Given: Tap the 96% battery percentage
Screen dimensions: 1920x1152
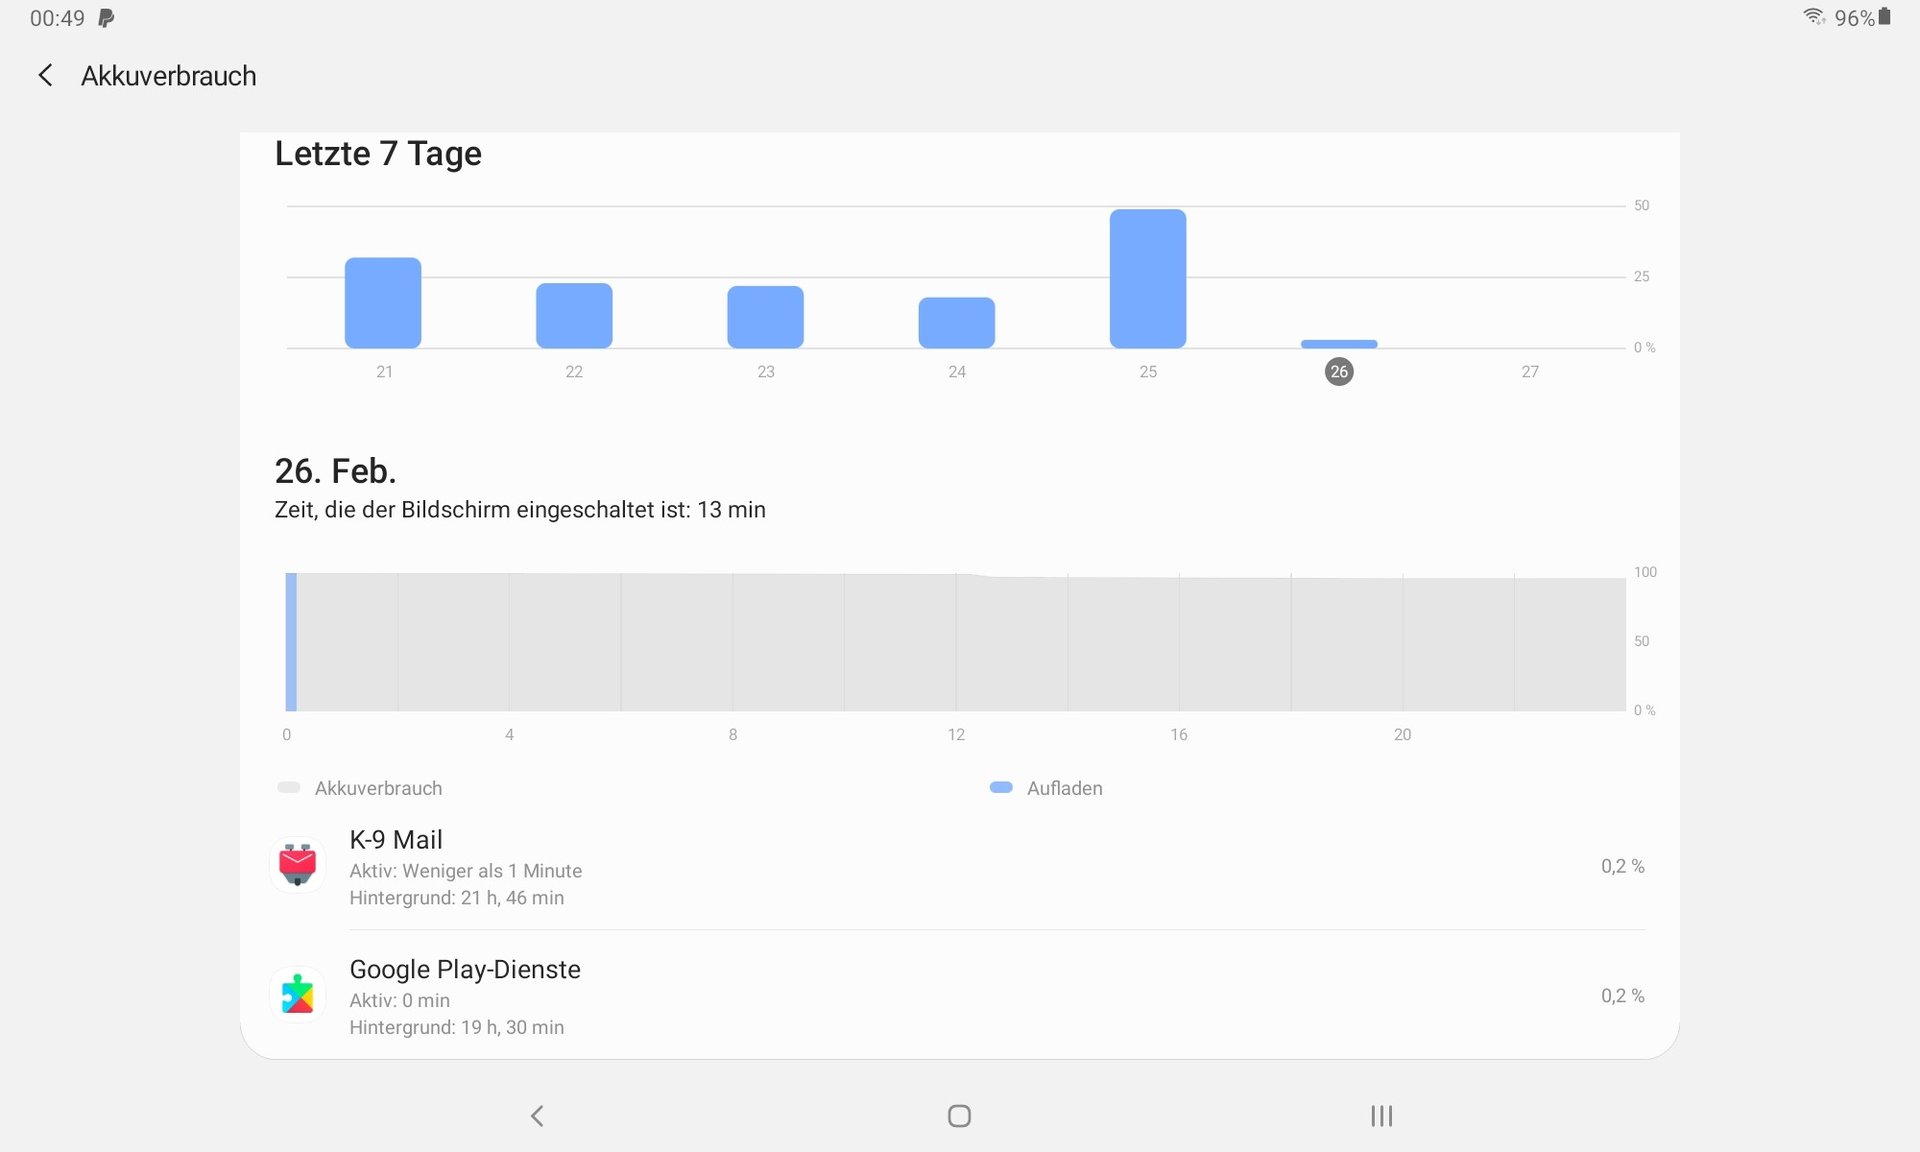Looking at the screenshot, I should (1854, 18).
